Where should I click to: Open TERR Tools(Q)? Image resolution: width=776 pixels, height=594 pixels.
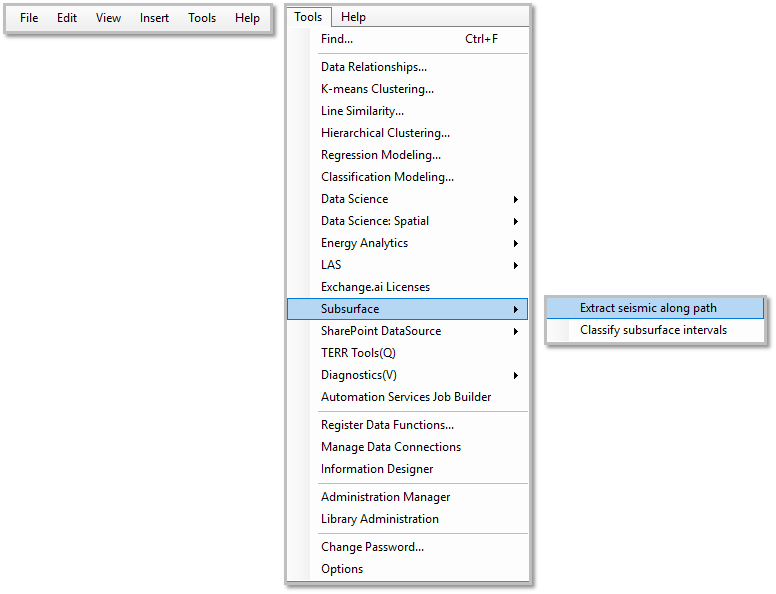pyautogui.click(x=408, y=353)
